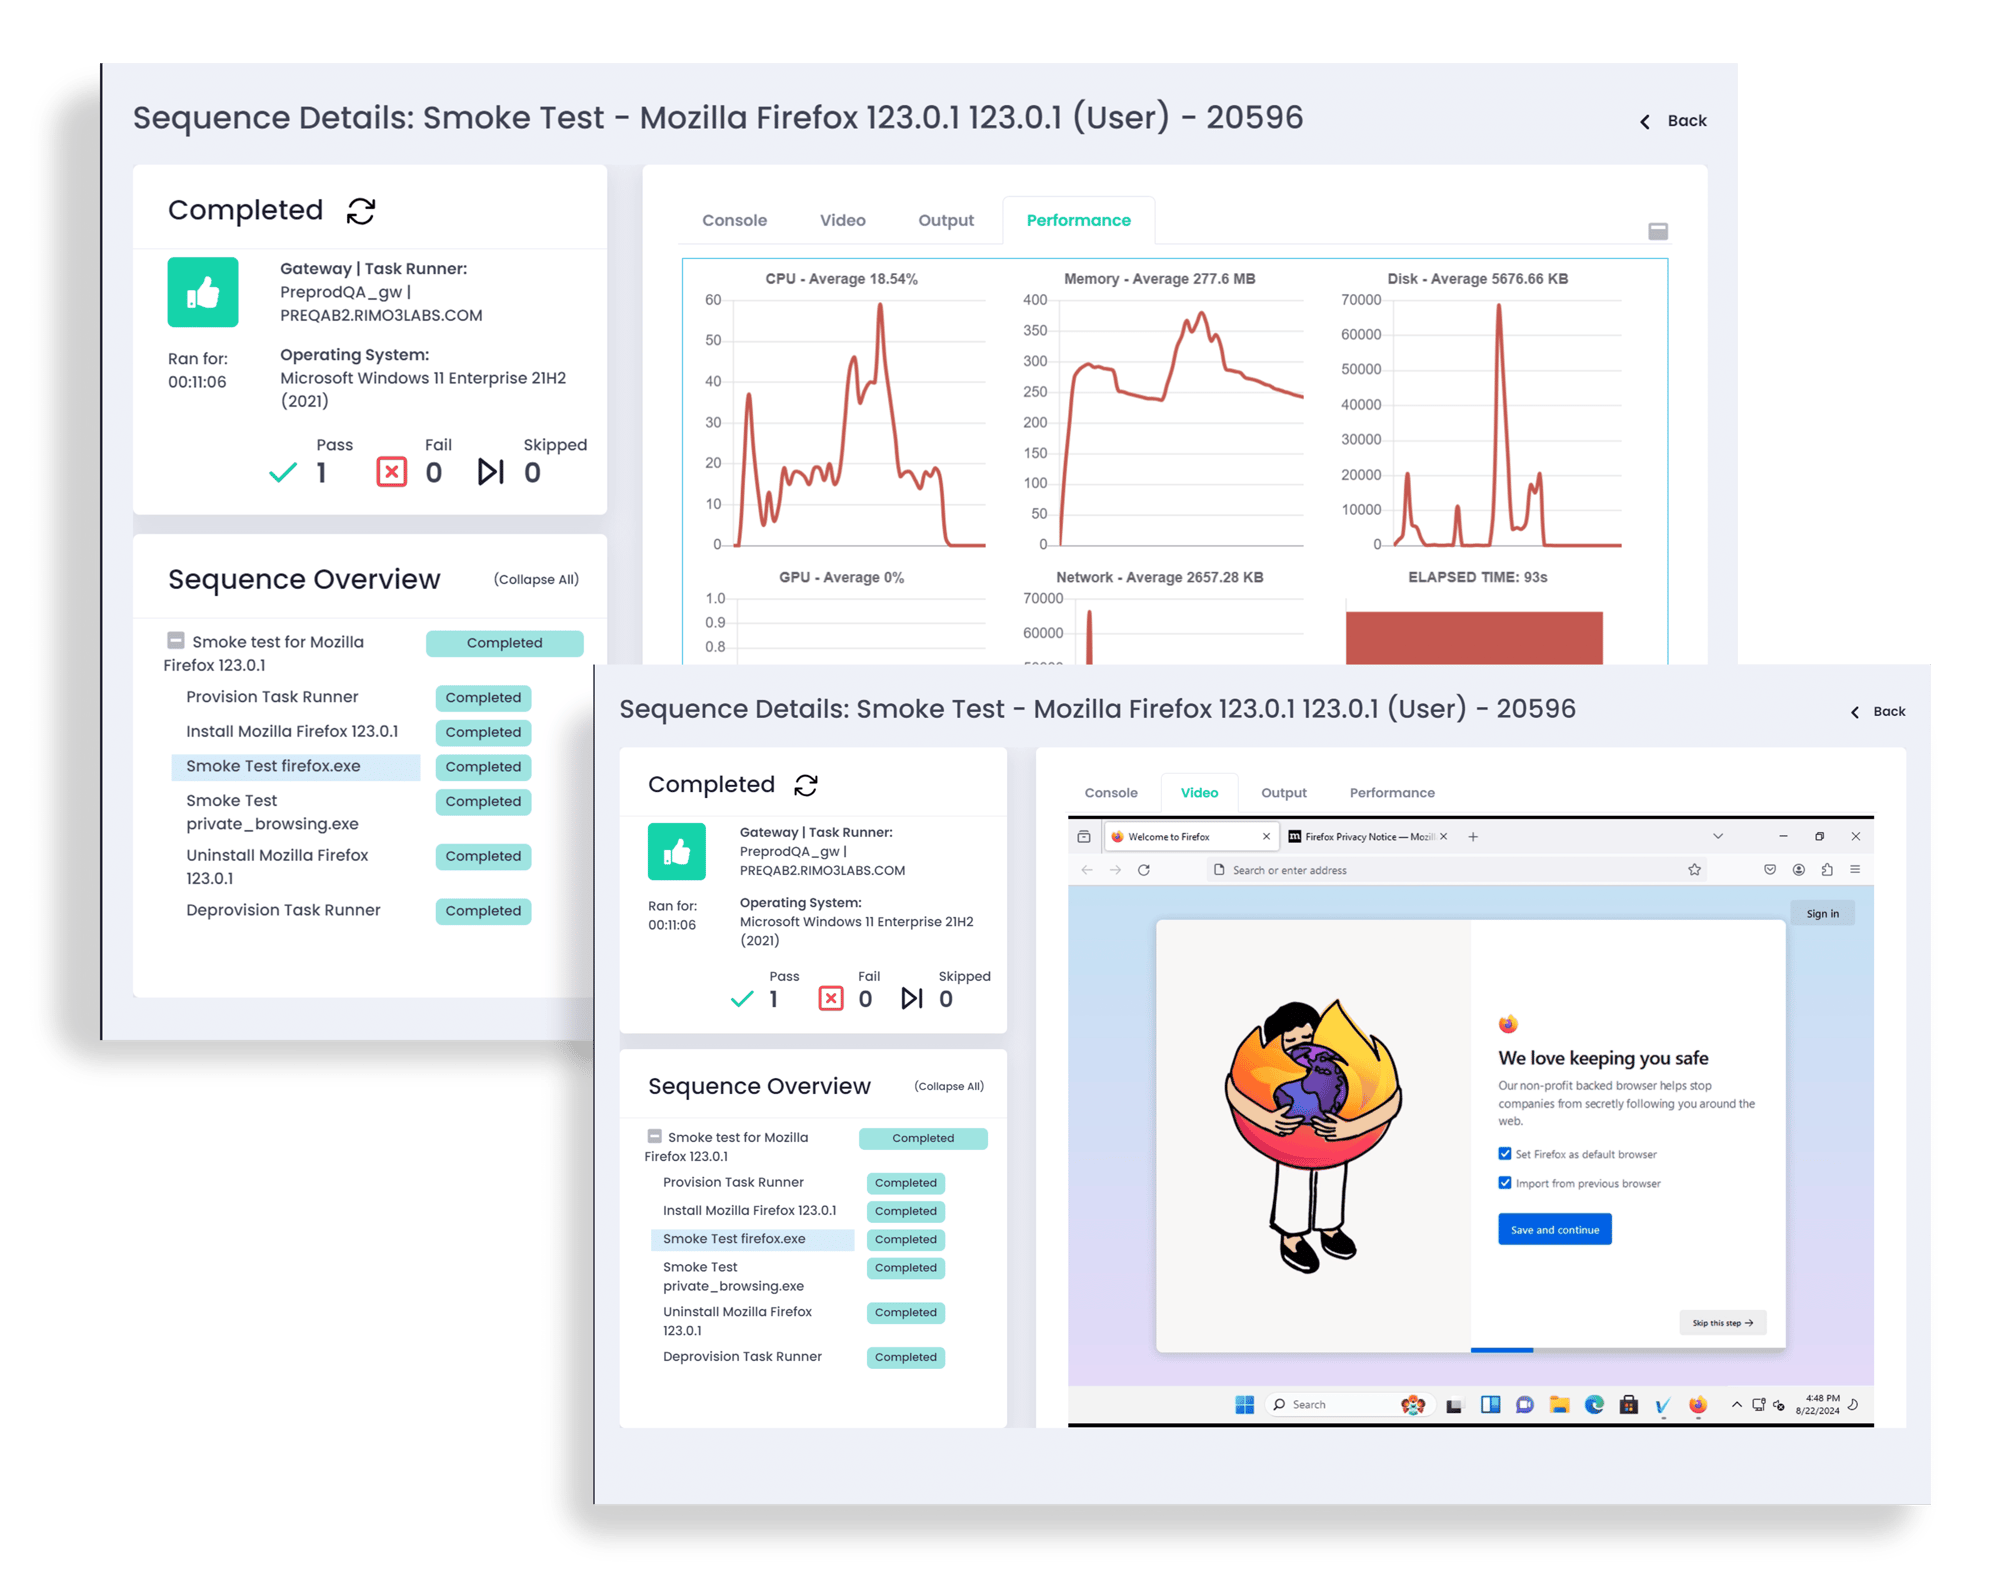Click the refresh icon beside Completed, Performance window
2000x1592 pixels.
(361, 211)
